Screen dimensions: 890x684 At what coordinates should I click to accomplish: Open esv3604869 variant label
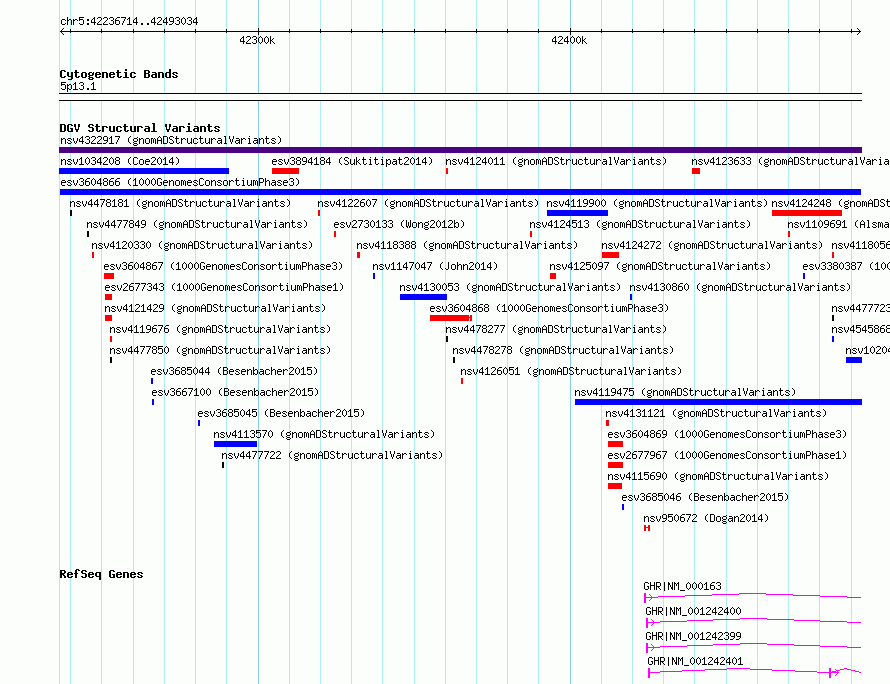[727, 434]
